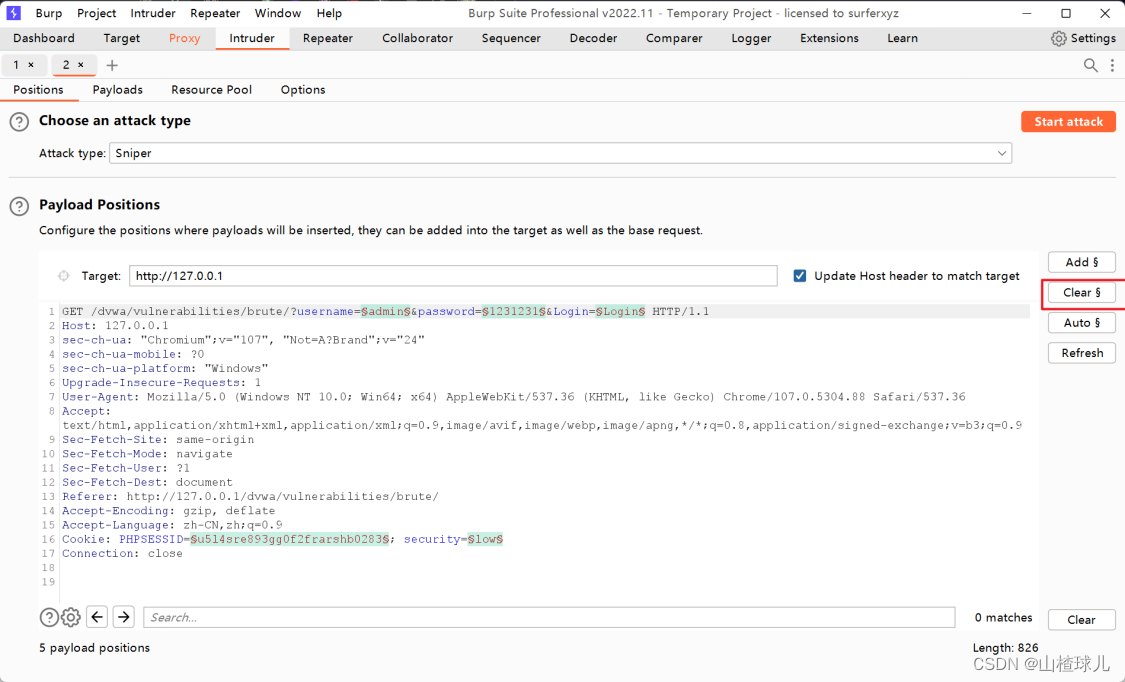Click the §low§ security payload value
The height and width of the screenshot is (682, 1125).
click(485, 539)
